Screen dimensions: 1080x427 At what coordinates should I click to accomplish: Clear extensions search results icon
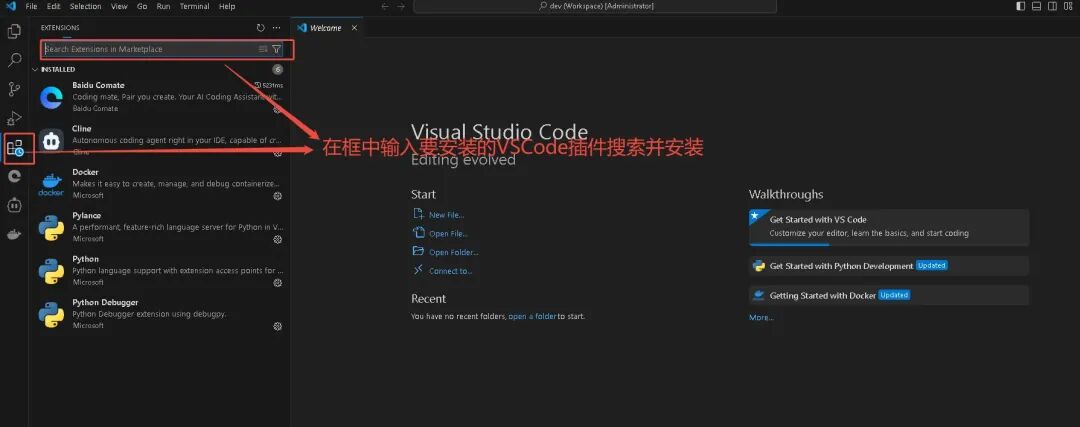pyautogui.click(x=262, y=49)
